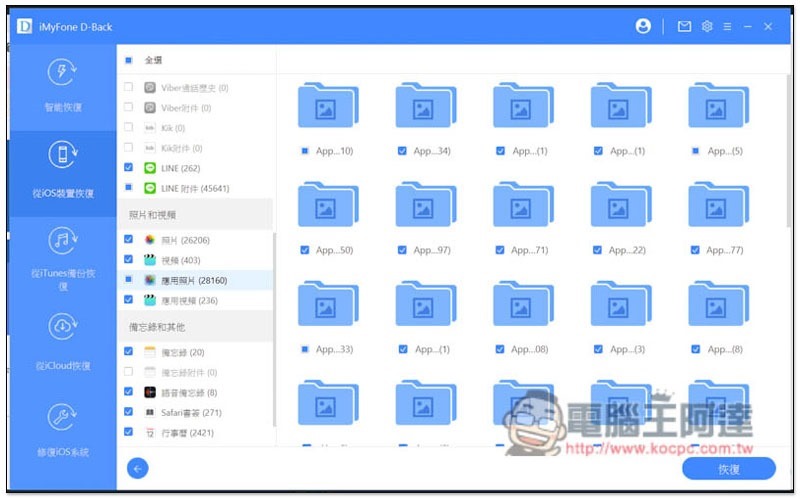
Task: Open the hamburger menu in title bar
Action: coord(727,27)
